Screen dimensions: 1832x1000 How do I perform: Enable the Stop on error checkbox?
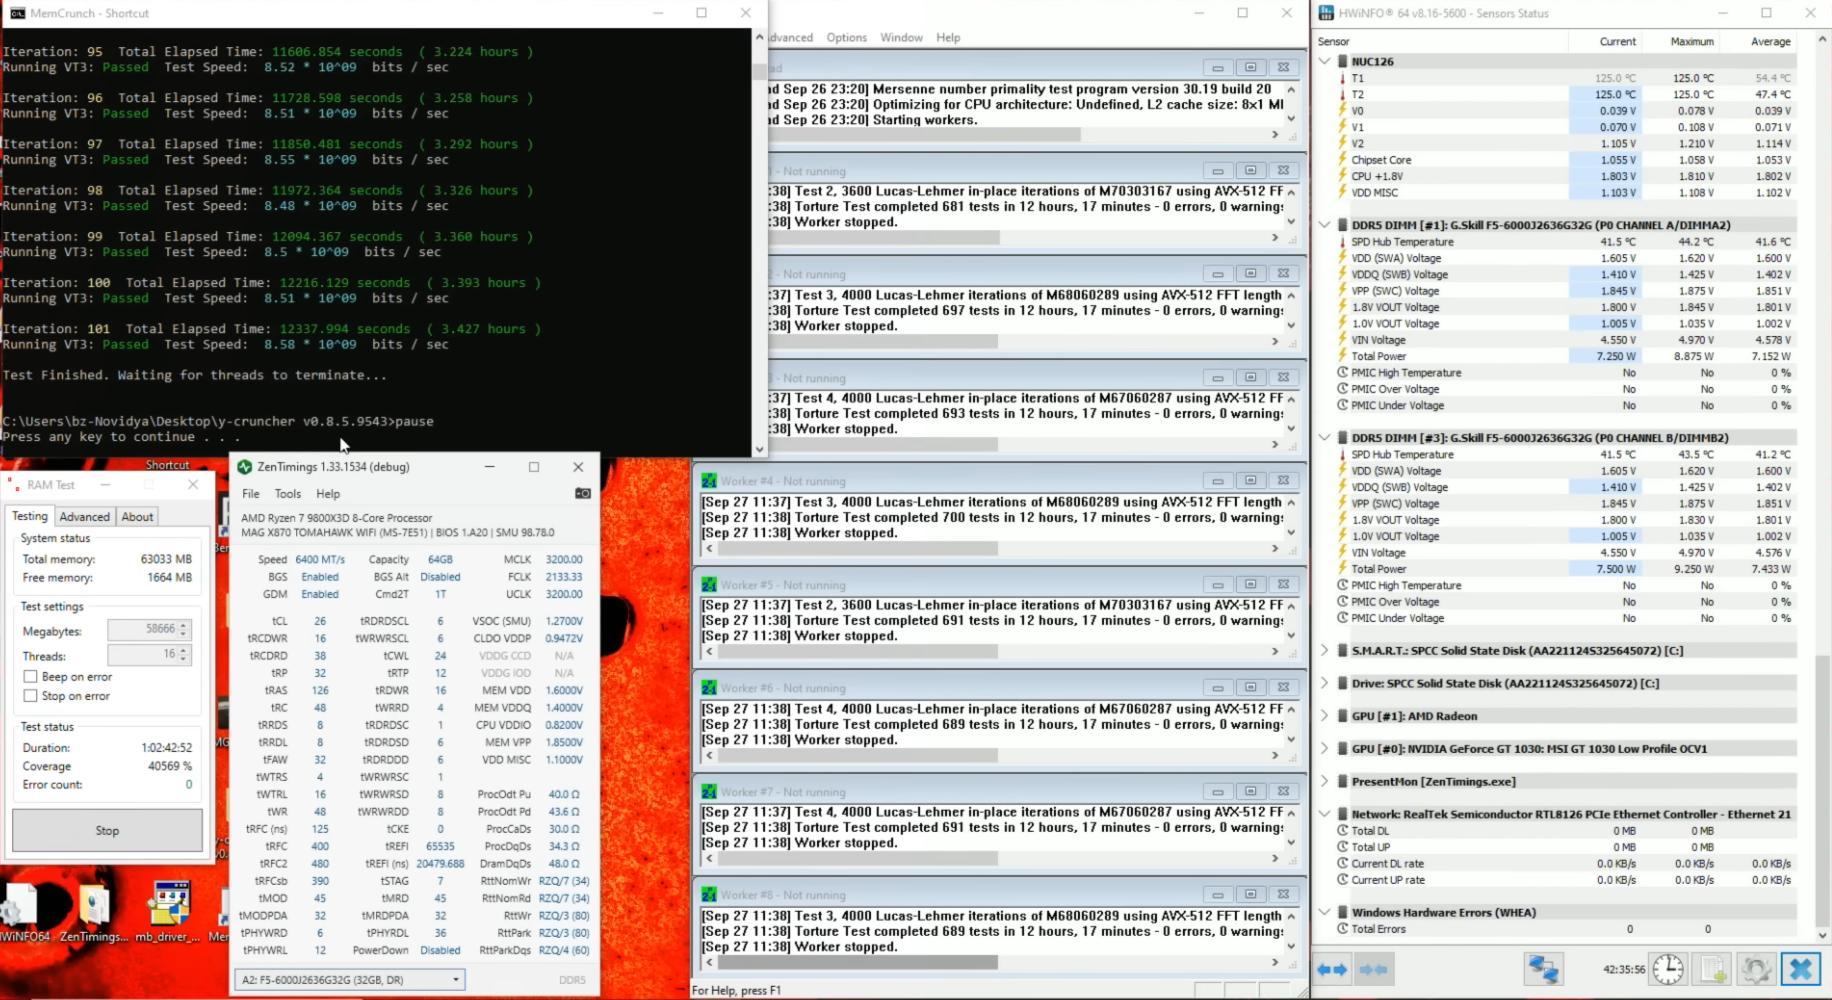30,696
